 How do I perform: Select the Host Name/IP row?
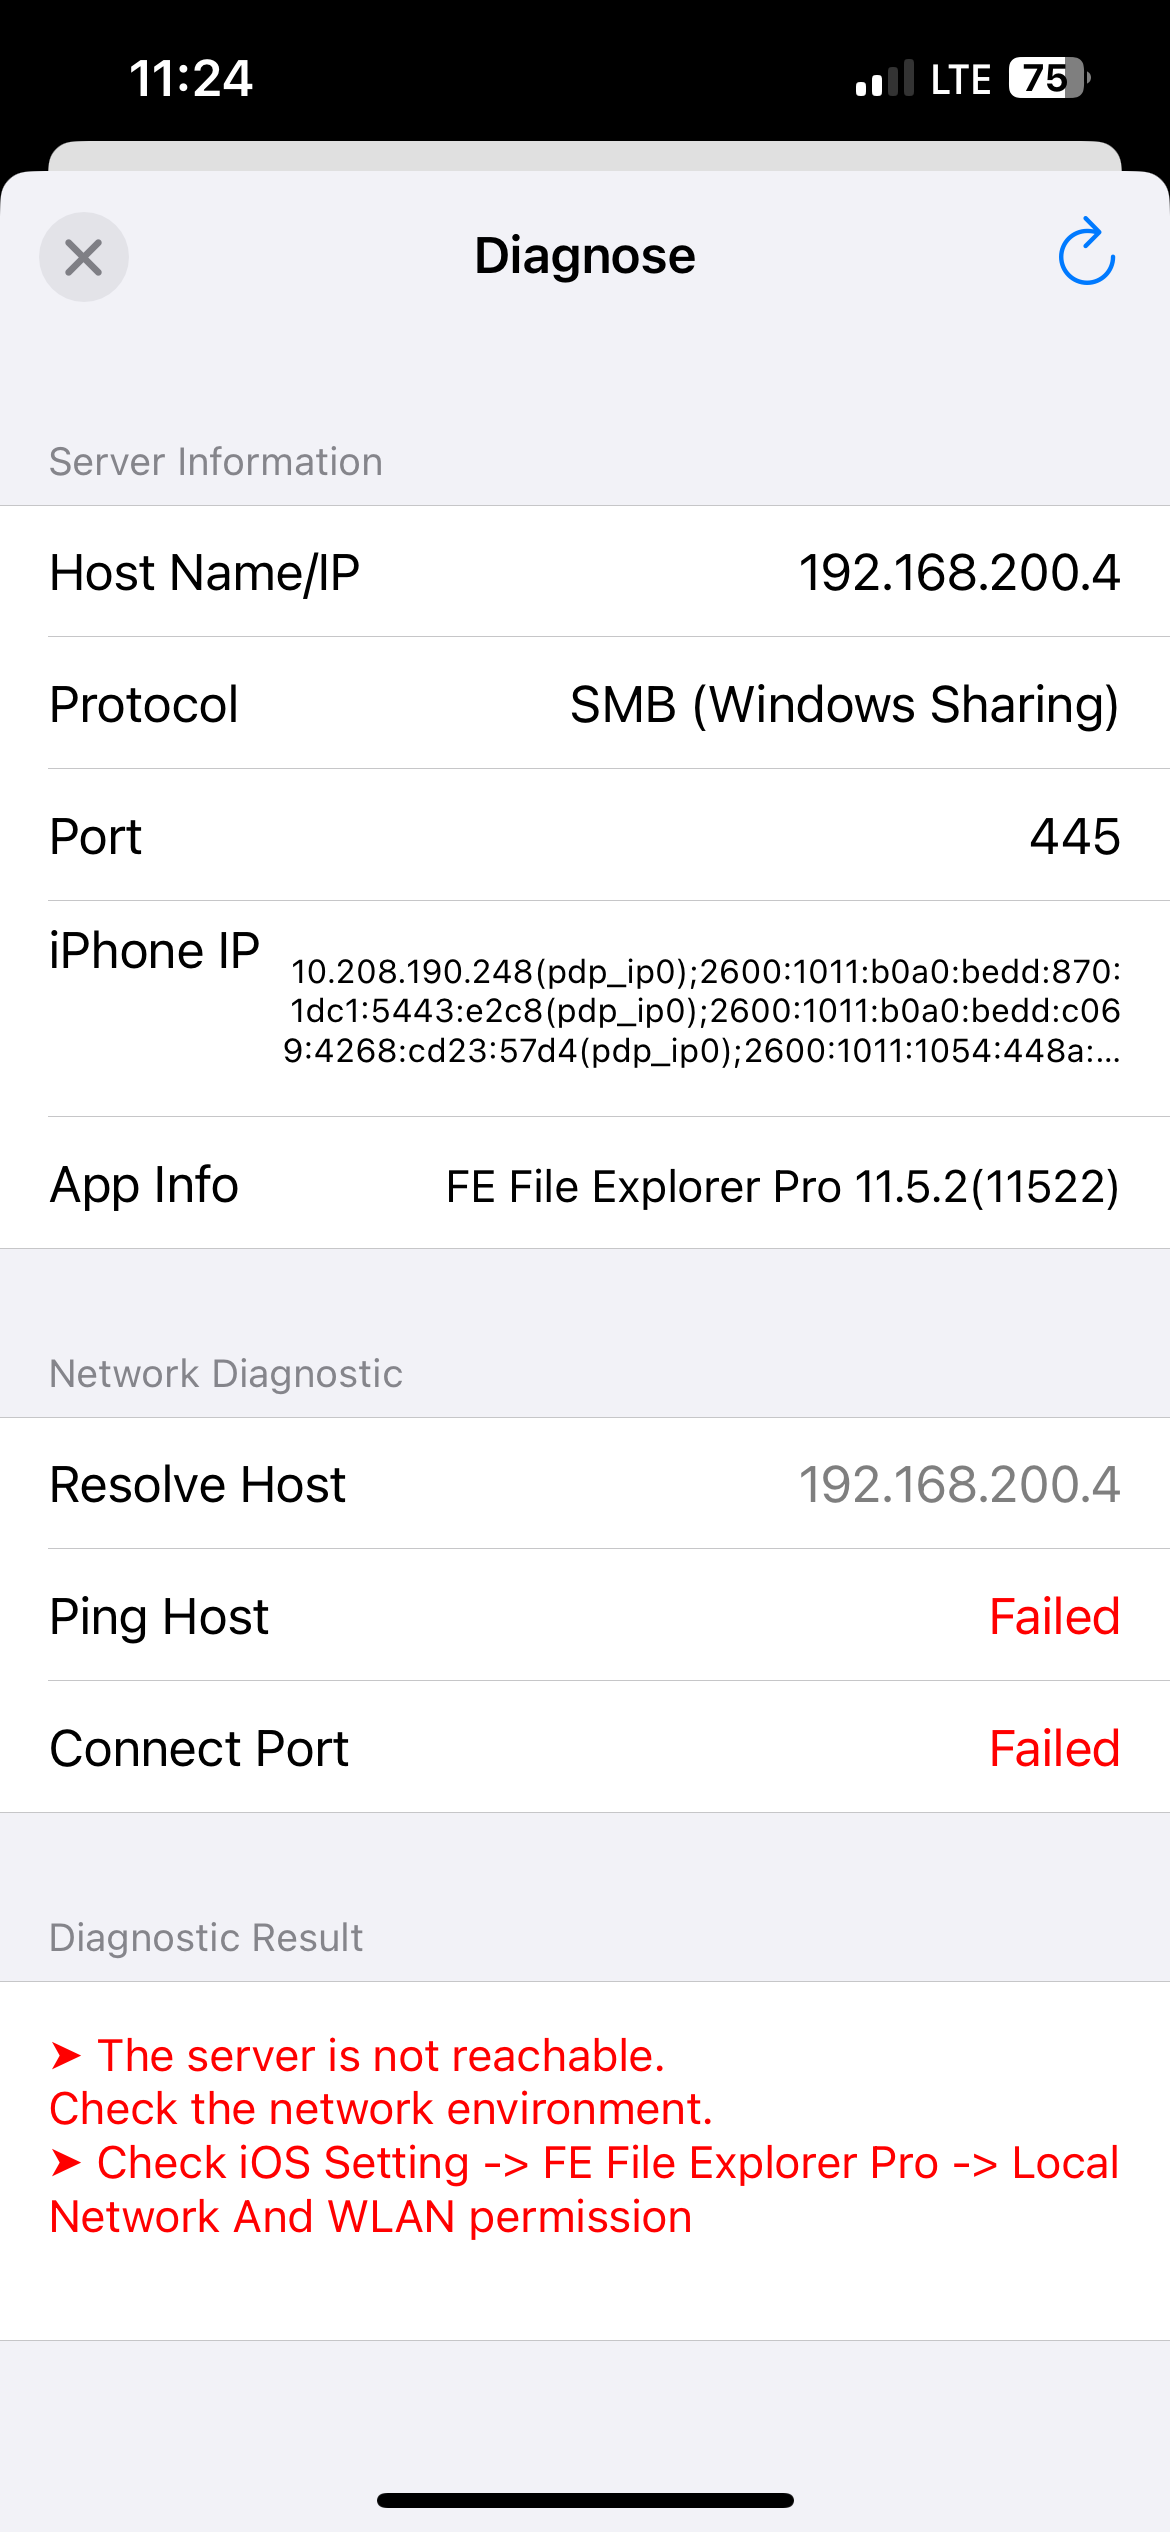[x=585, y=572]
